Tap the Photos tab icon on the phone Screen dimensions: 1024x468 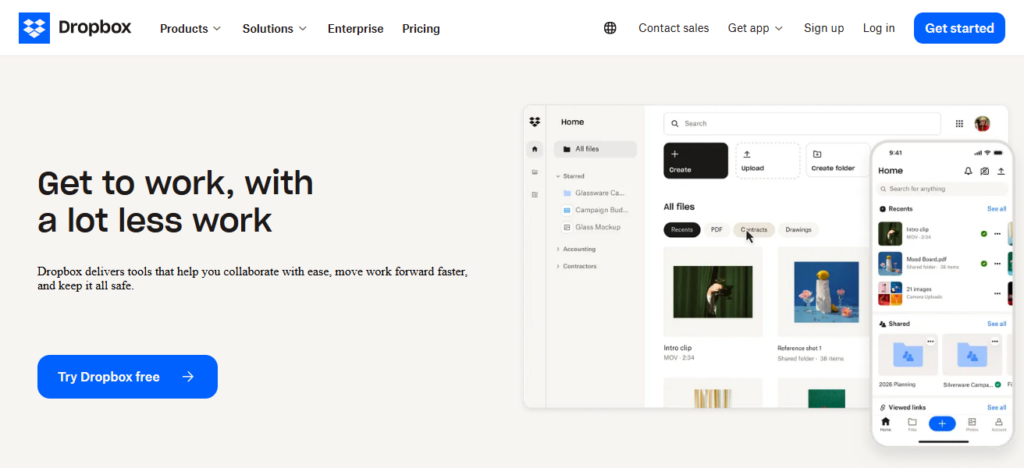tap(972, 422)
